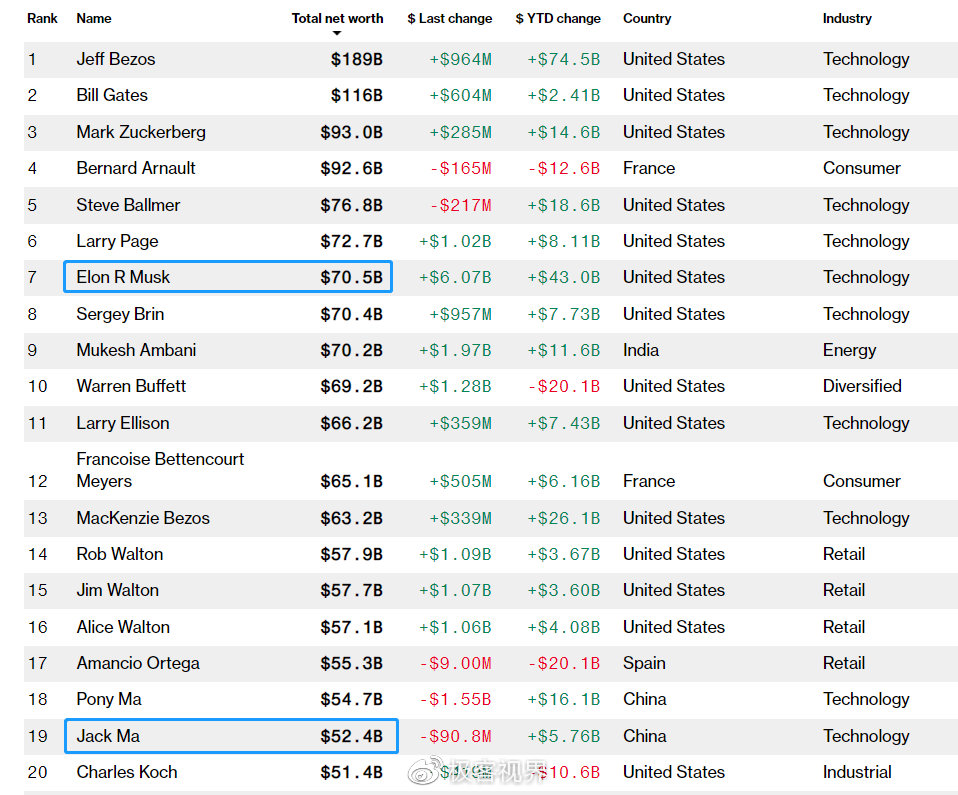958x795 pixels.
Task: Select the +$74.5B YTD change value
Action: click(x=564, y=59)
